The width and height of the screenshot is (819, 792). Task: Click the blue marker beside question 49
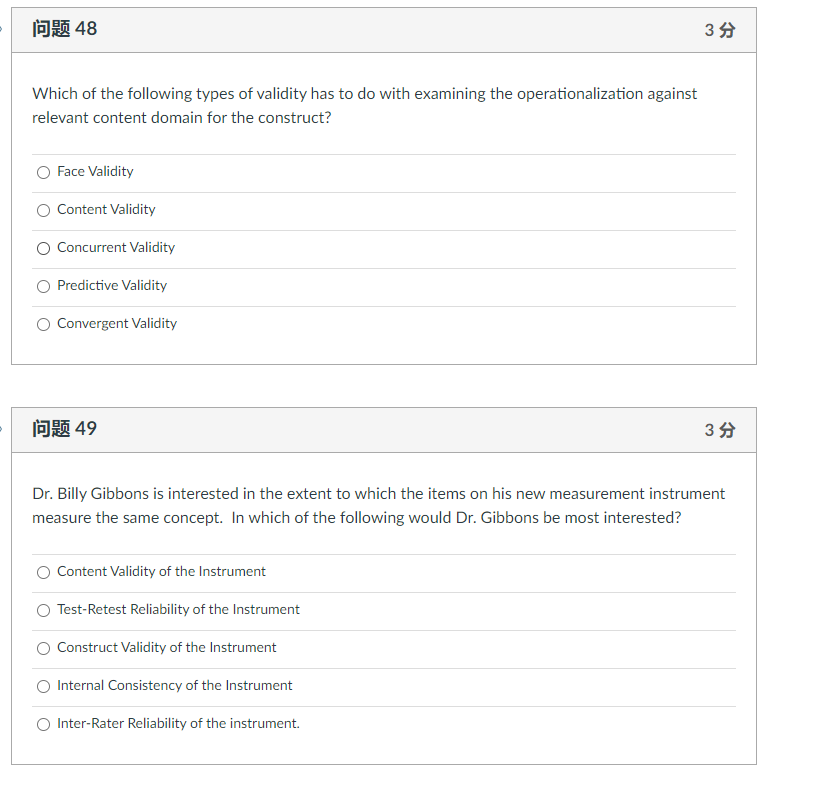(3, 428)
